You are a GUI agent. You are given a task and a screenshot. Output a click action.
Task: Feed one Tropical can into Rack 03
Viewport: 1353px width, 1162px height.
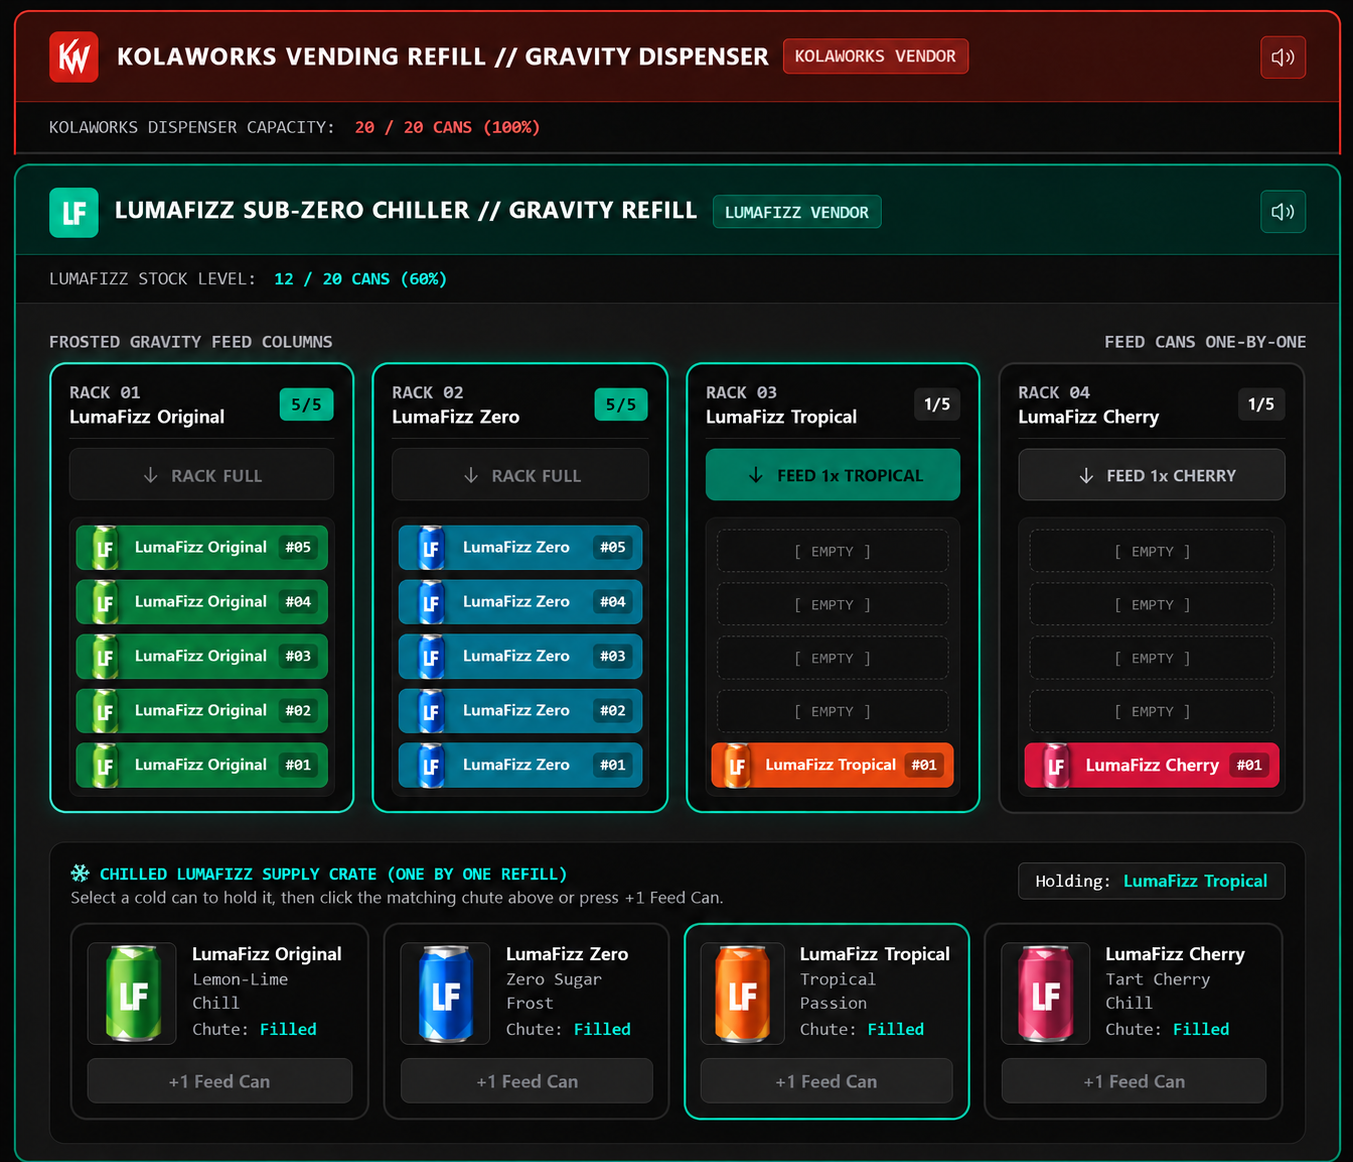[x=833, y=475]
